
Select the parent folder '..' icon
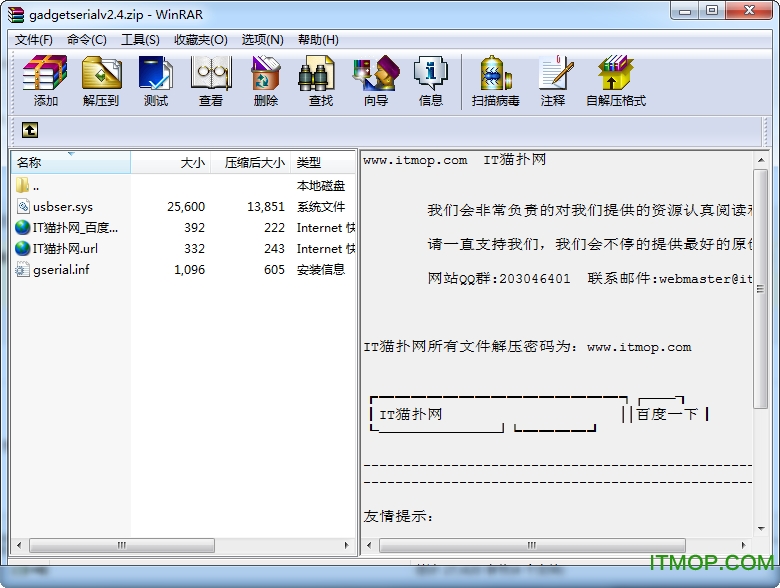(x=22, y=186)
